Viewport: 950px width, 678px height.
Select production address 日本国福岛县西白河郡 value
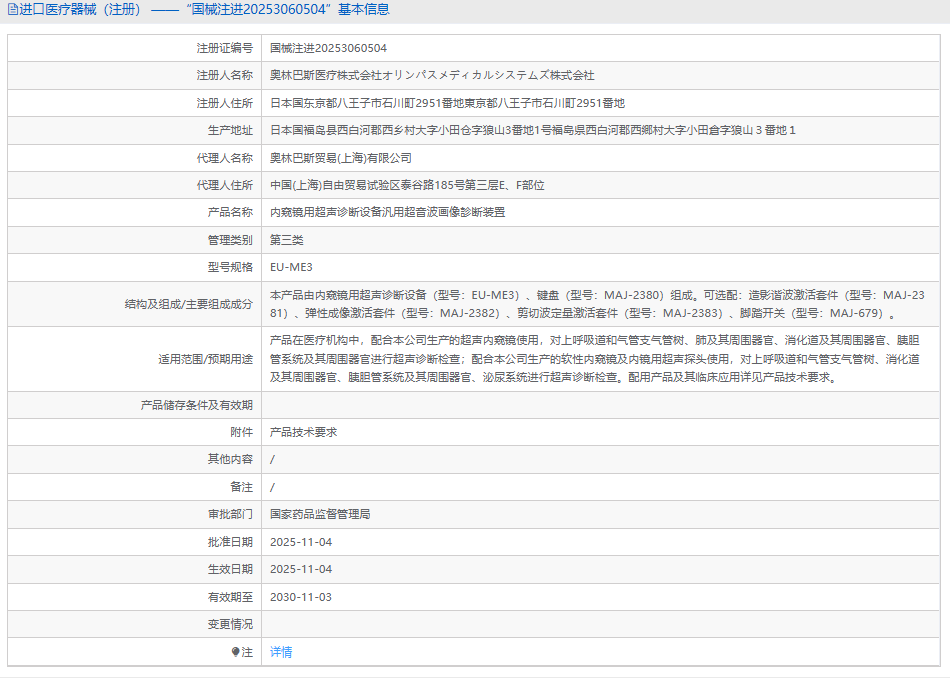click(x=533, y=130)
